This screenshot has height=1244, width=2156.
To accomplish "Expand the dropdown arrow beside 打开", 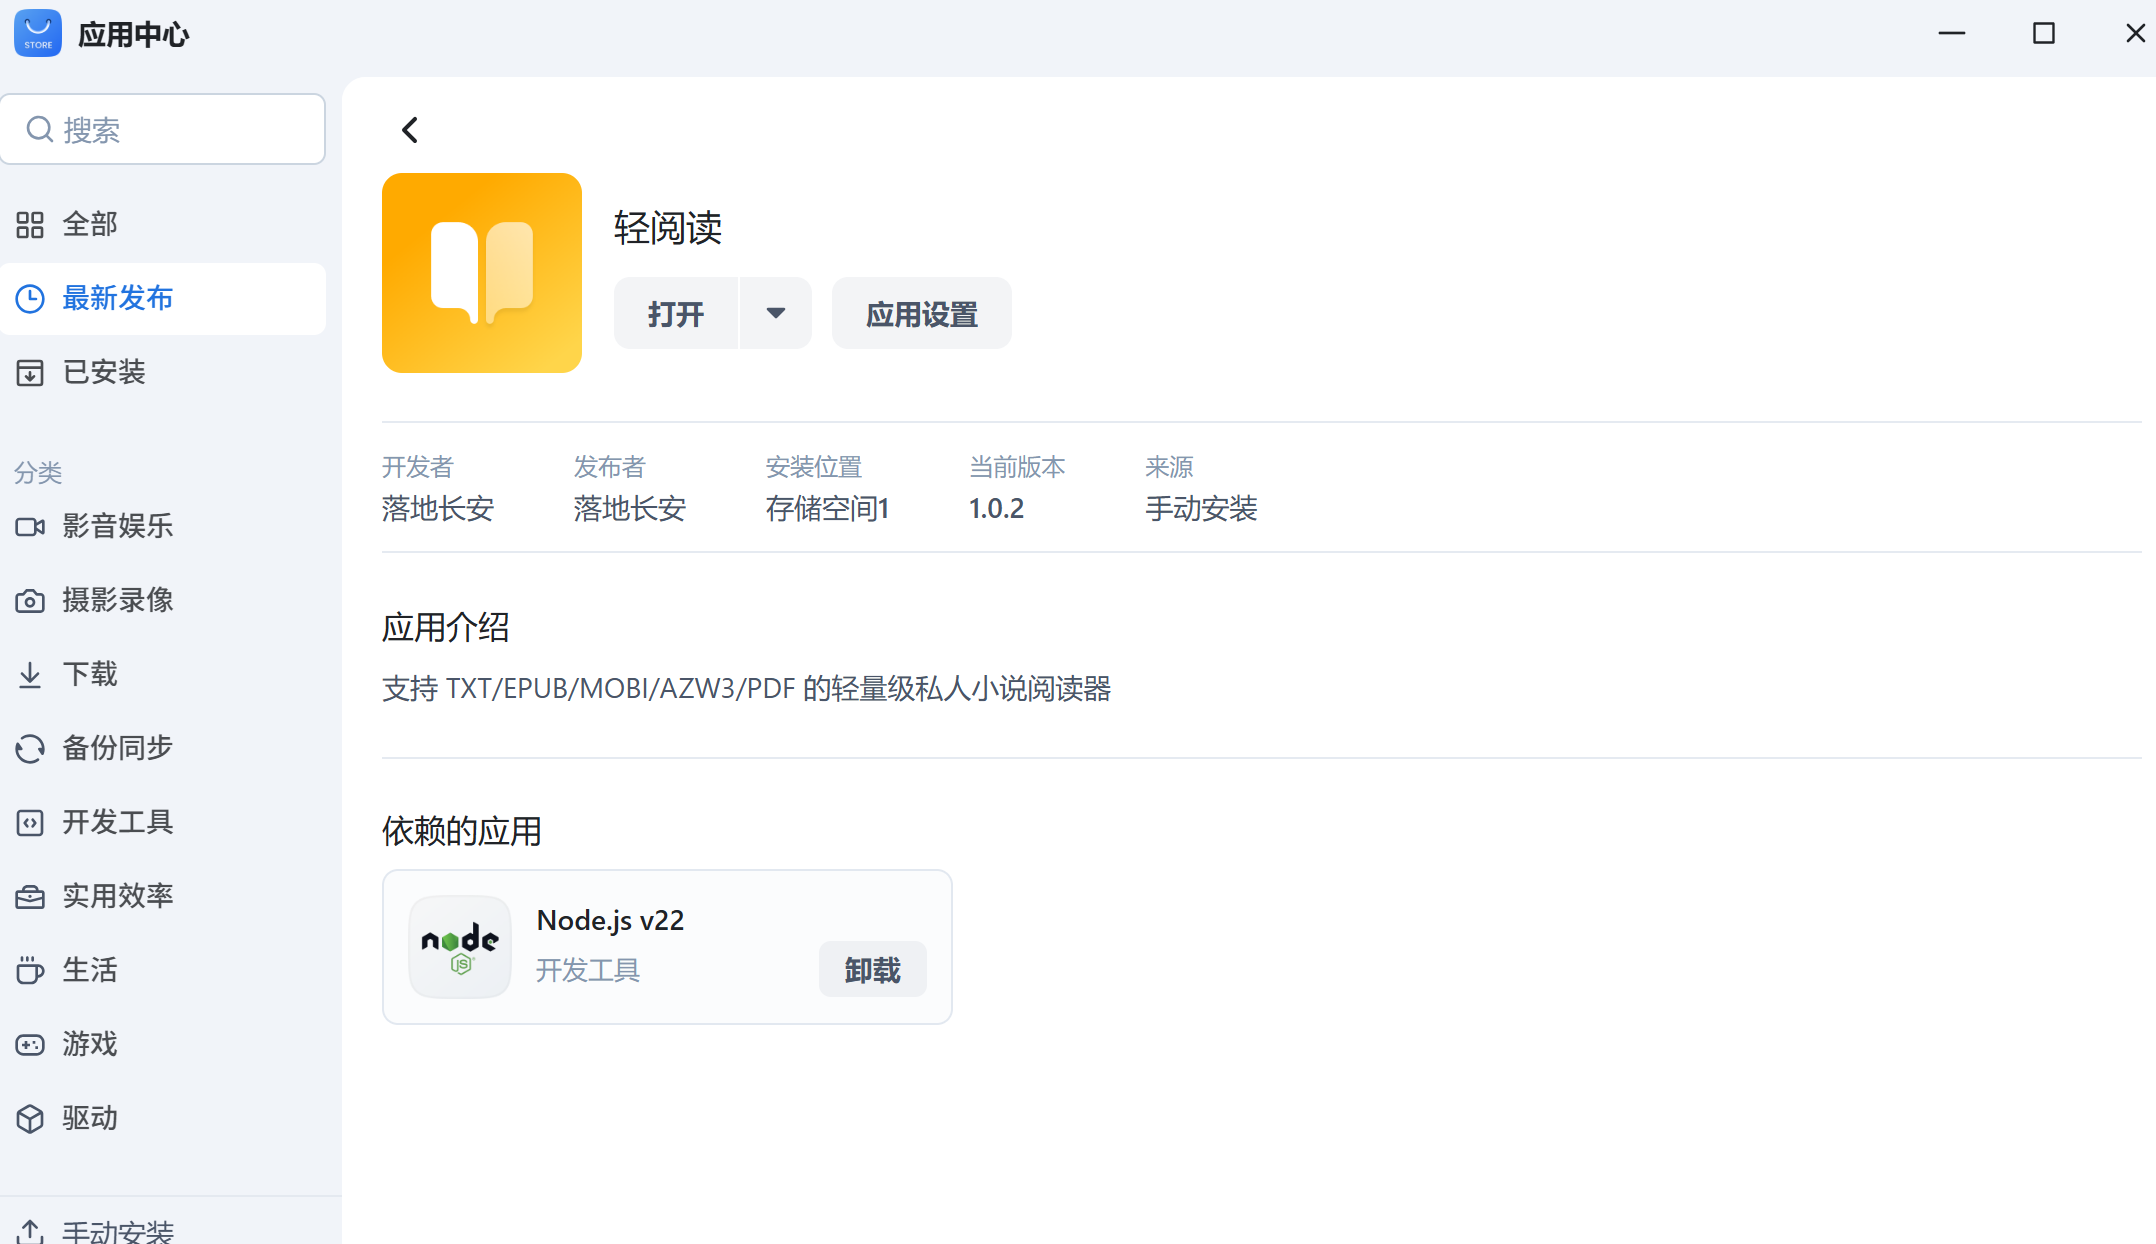I will (x=775, y=313).
